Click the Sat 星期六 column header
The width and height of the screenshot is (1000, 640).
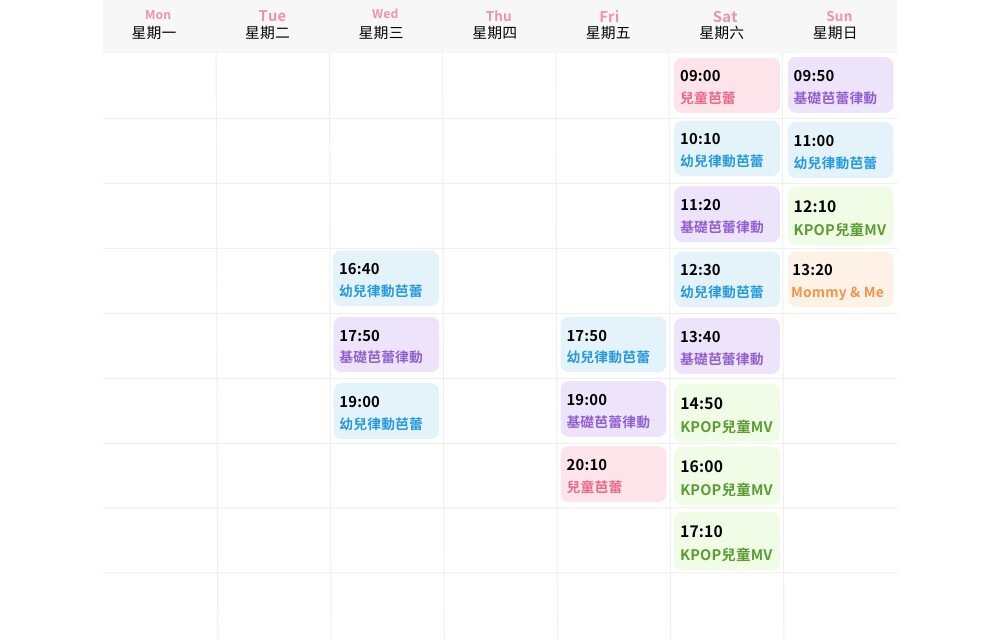coord(726,25)
